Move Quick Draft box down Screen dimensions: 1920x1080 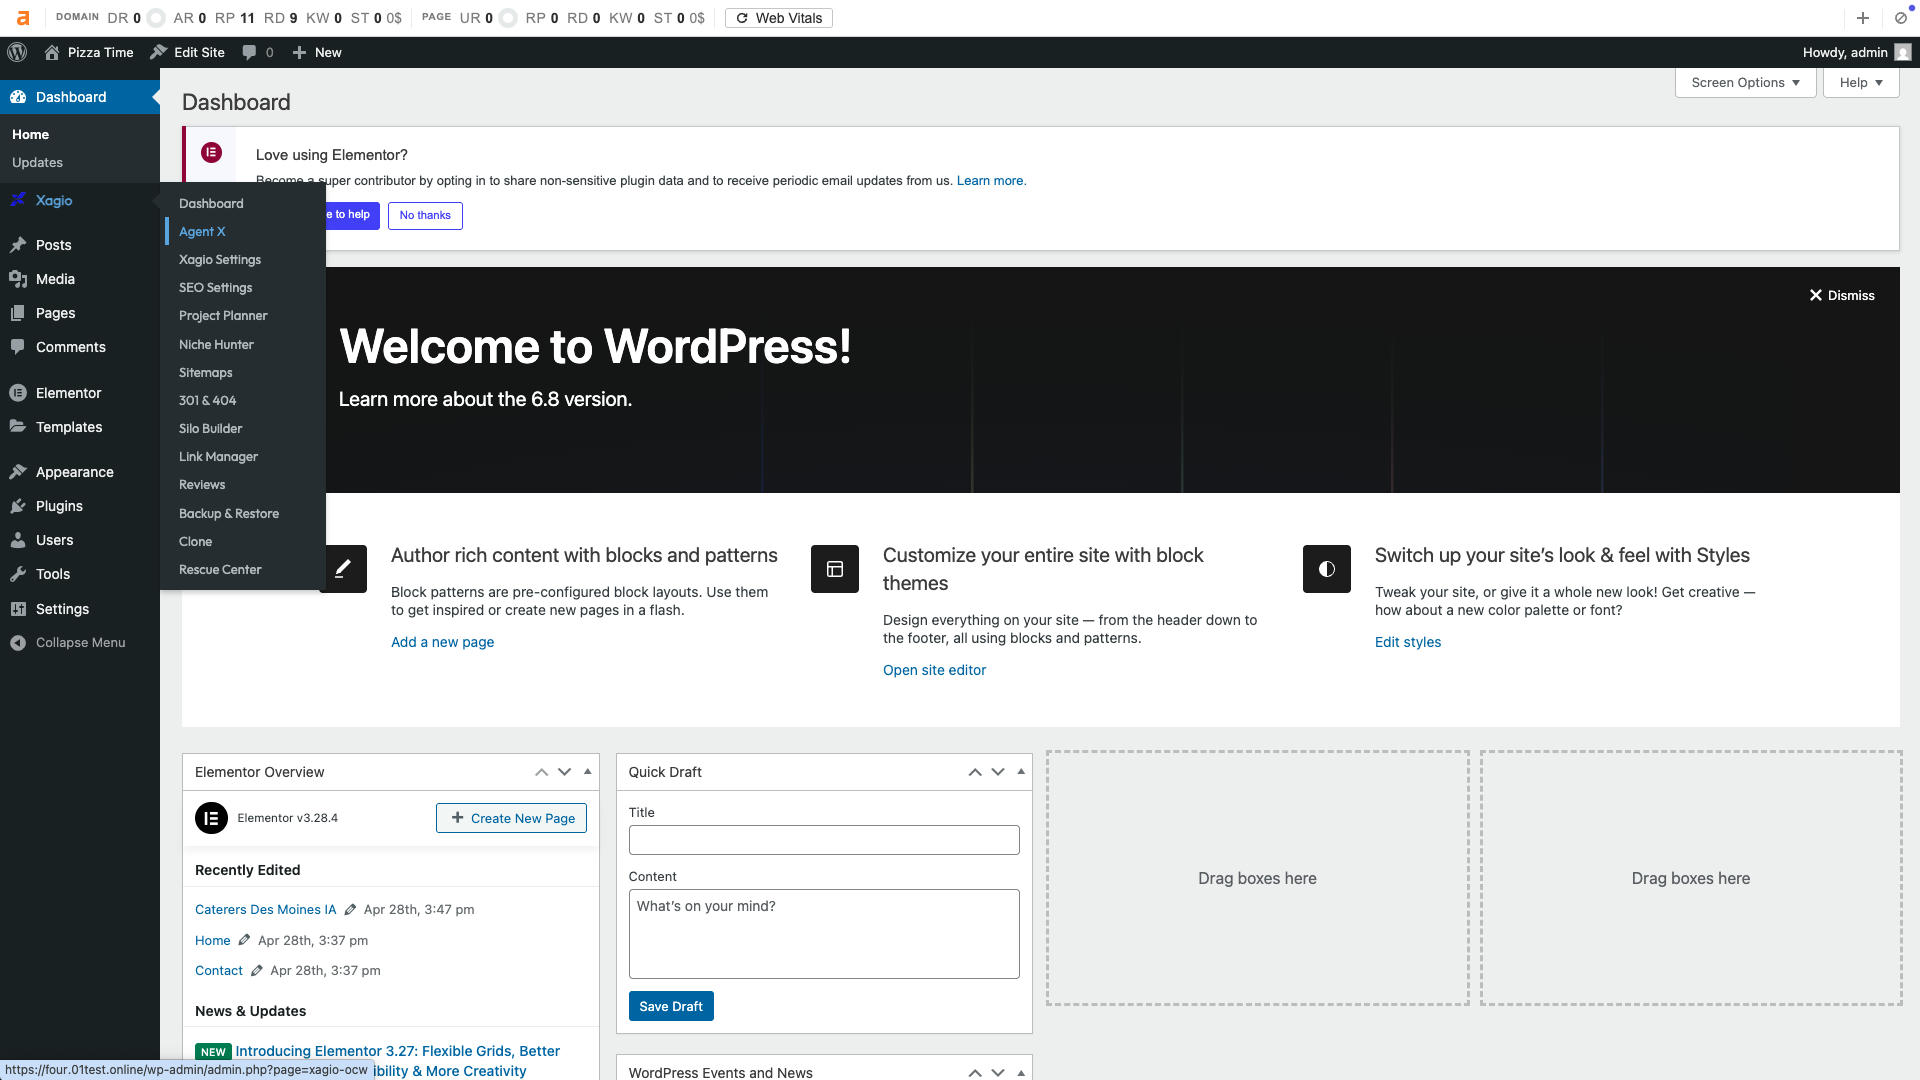point(998,772)
